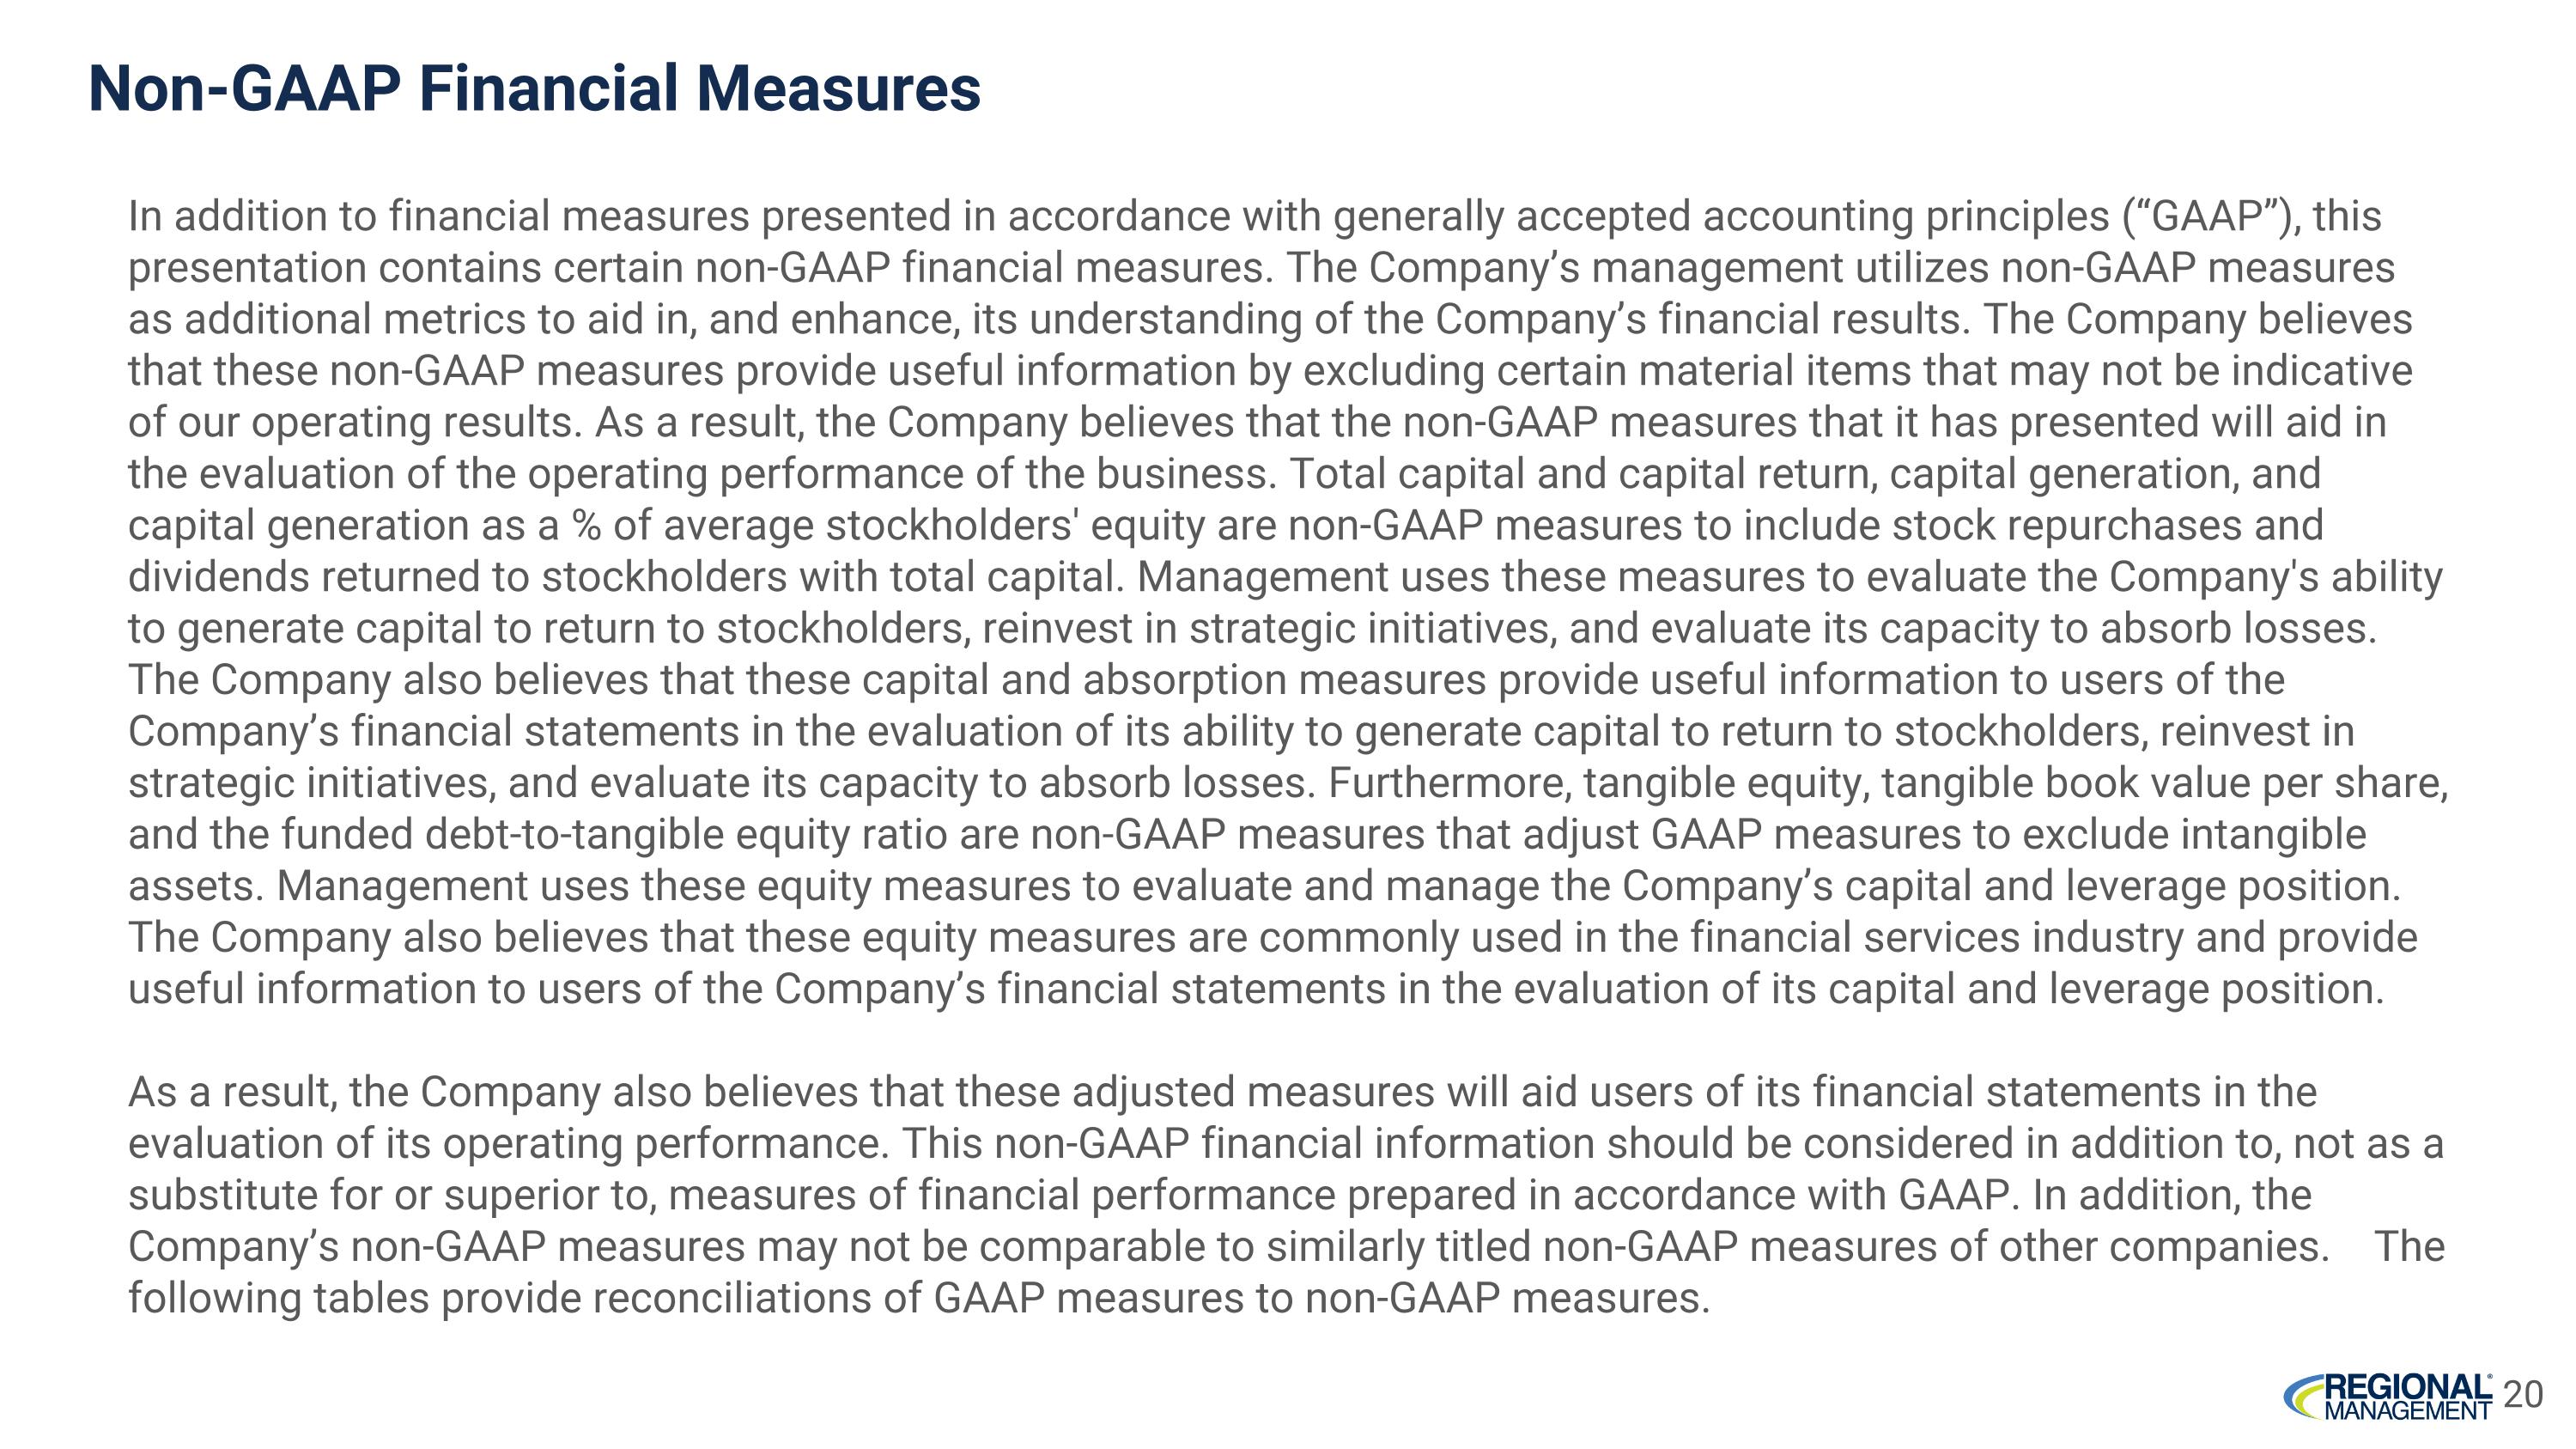The width and height of the screenshot is (2576, 1449).
Task: Click the phrase "similarly titled non-GAAP measures"
Action: pyautogui.click(x=1597, y=1247)
